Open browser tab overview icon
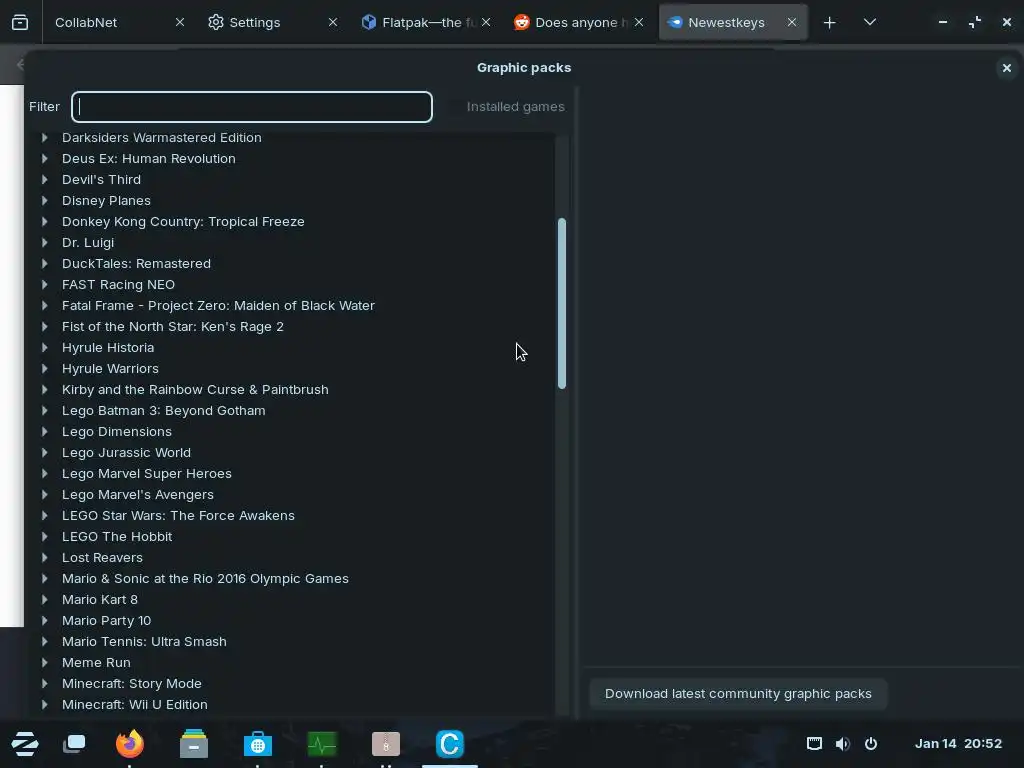 (20, 22)
